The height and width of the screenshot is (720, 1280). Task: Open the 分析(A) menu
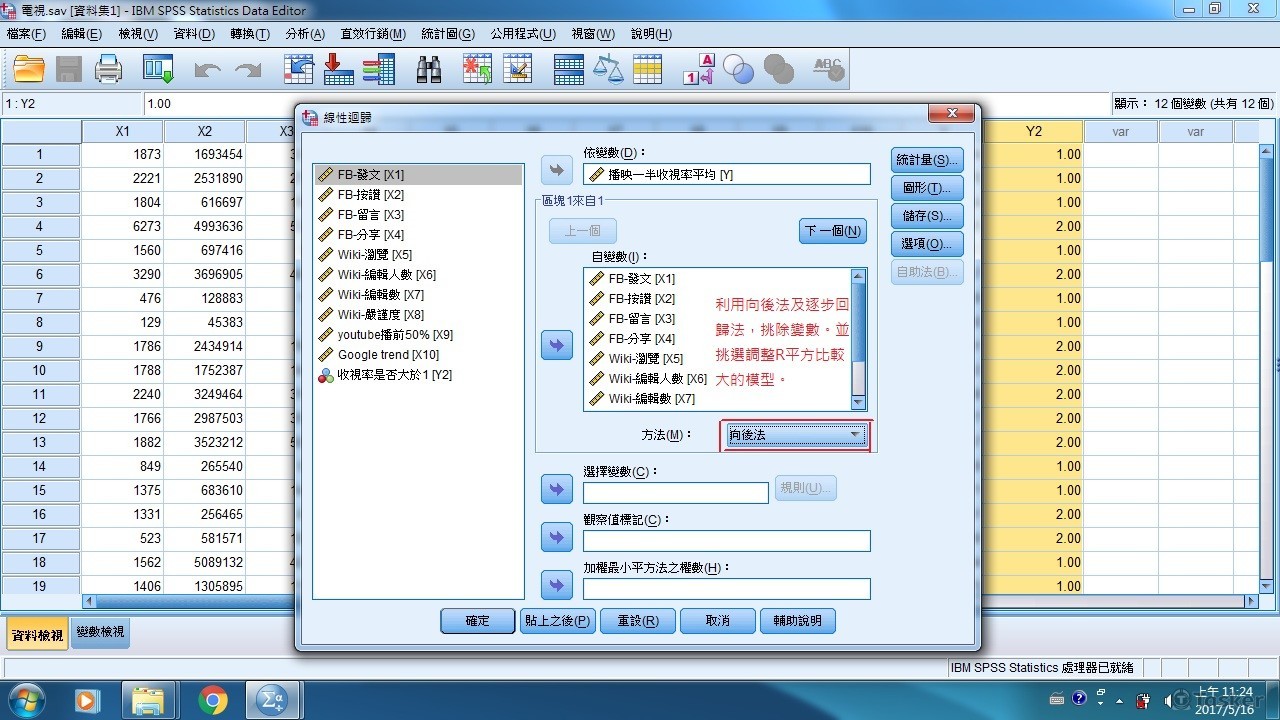coord(305,34)
